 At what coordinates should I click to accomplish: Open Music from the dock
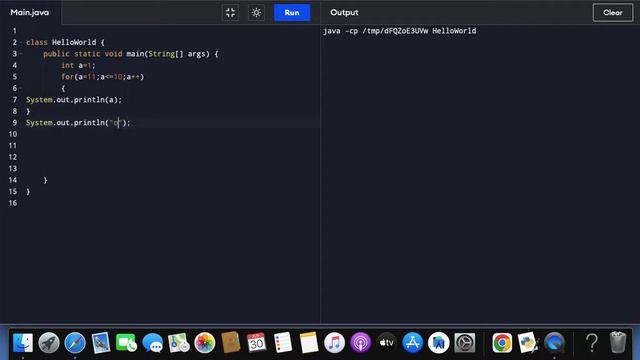[x=334, y=342]
